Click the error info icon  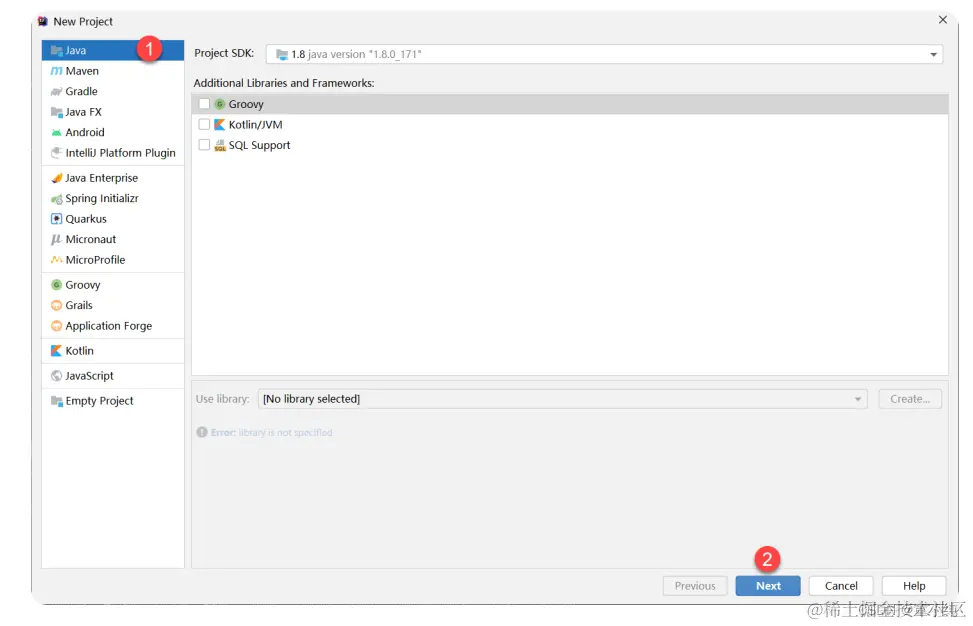point(202,432)
